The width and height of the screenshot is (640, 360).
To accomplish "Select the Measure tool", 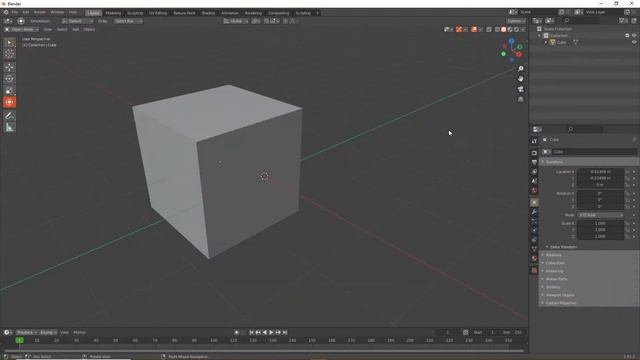I will (x=9, y=128).
